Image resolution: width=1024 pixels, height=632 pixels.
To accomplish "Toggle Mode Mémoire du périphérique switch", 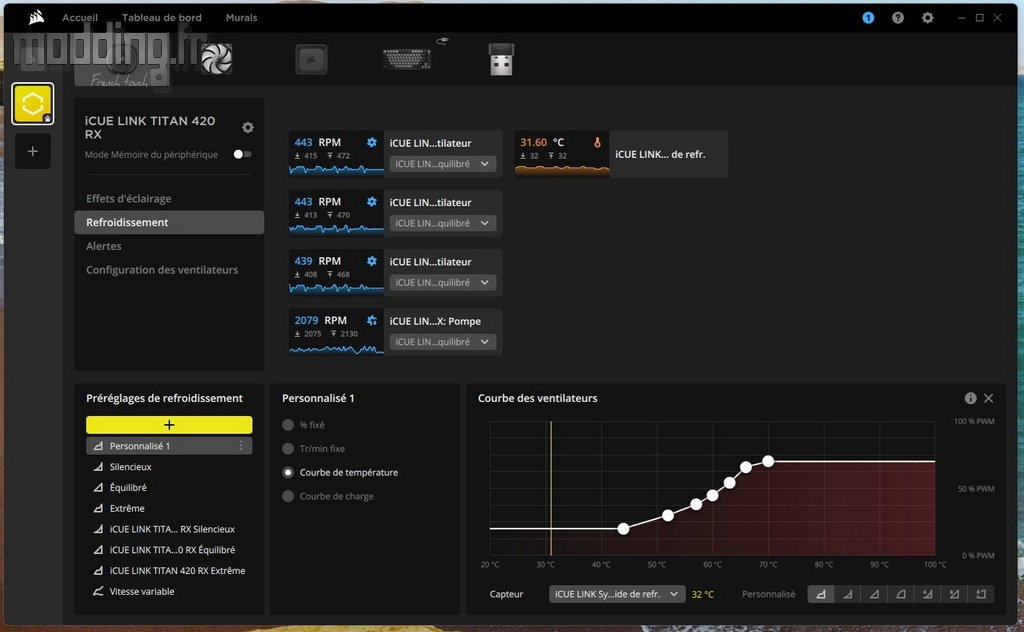I will [x=242, y=154].
